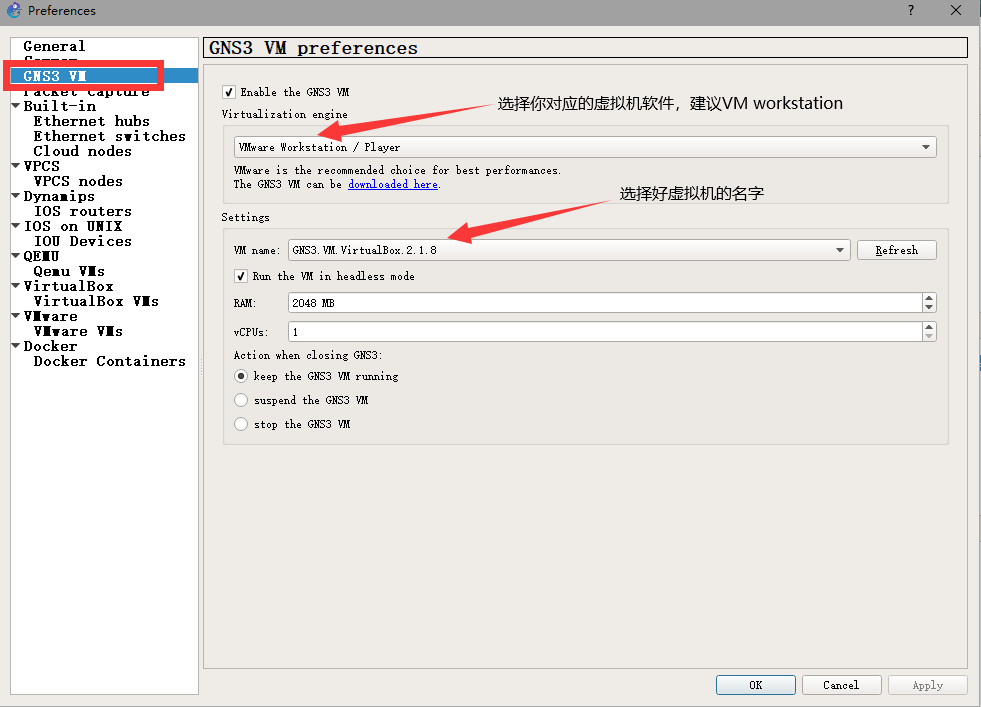981x707 pixels.
Task: Open Ethernet hubs preferences
Action: point(91,121)
